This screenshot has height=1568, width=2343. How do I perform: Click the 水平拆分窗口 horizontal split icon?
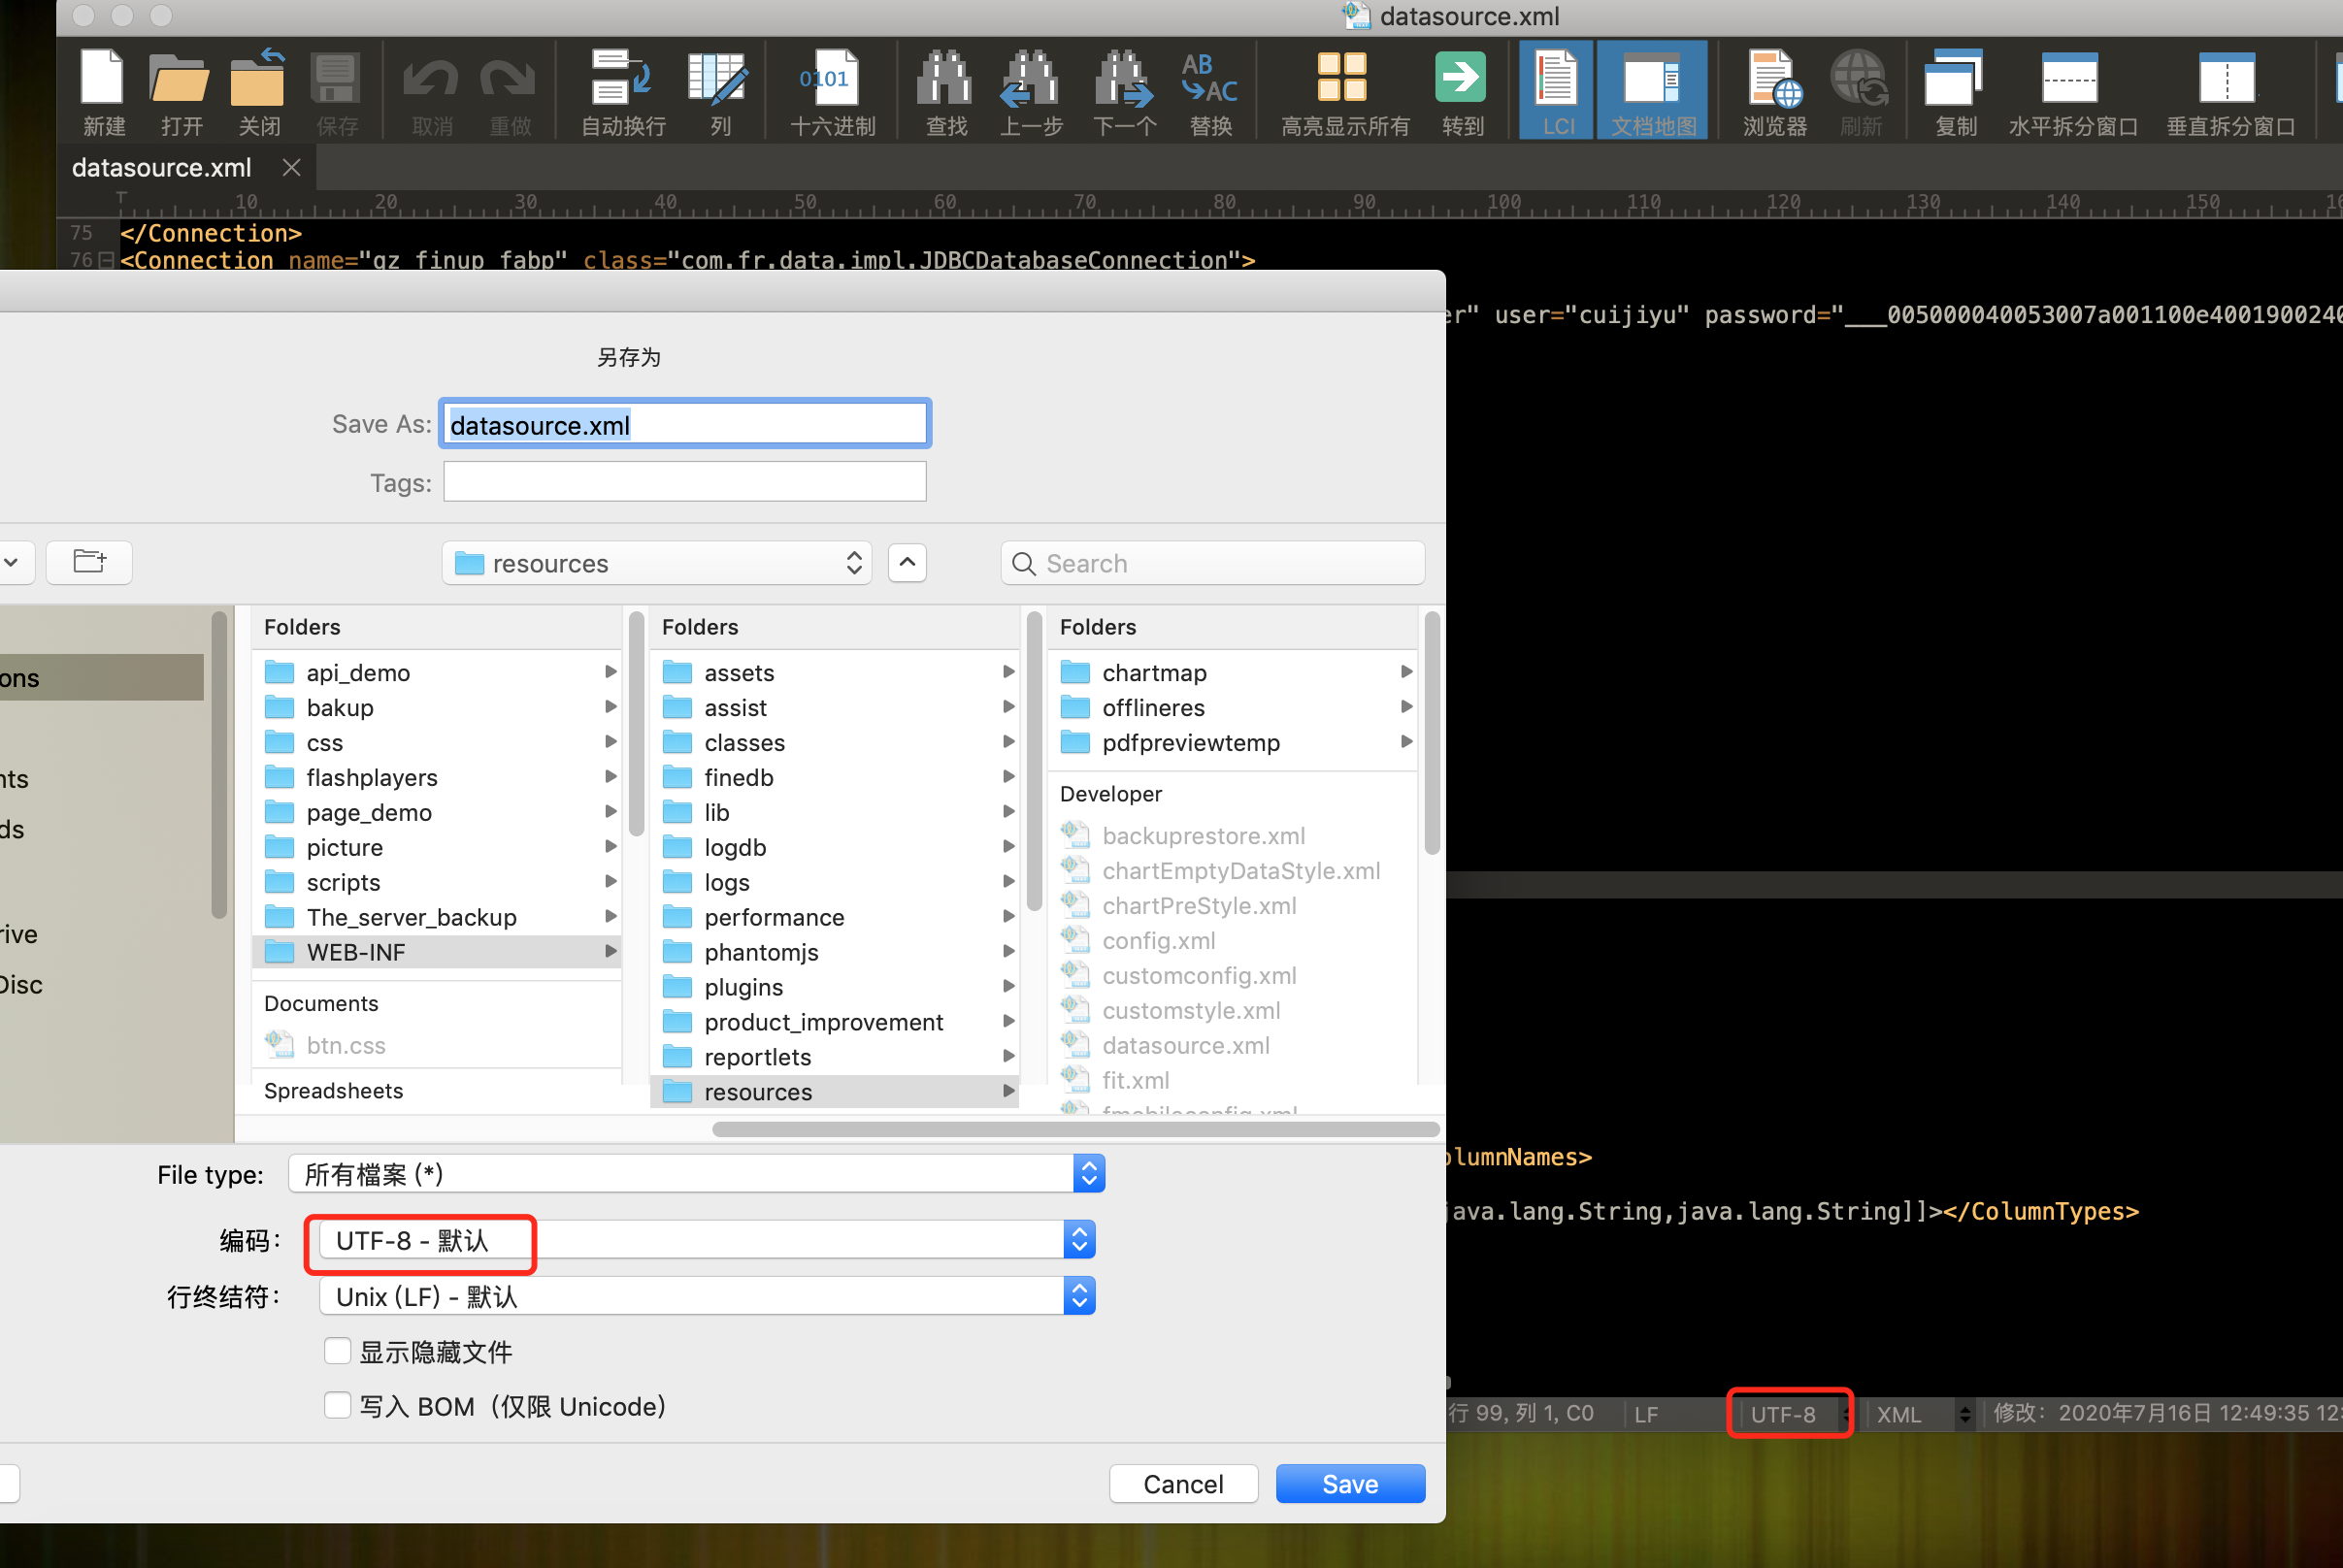[x=2071, y=80]
